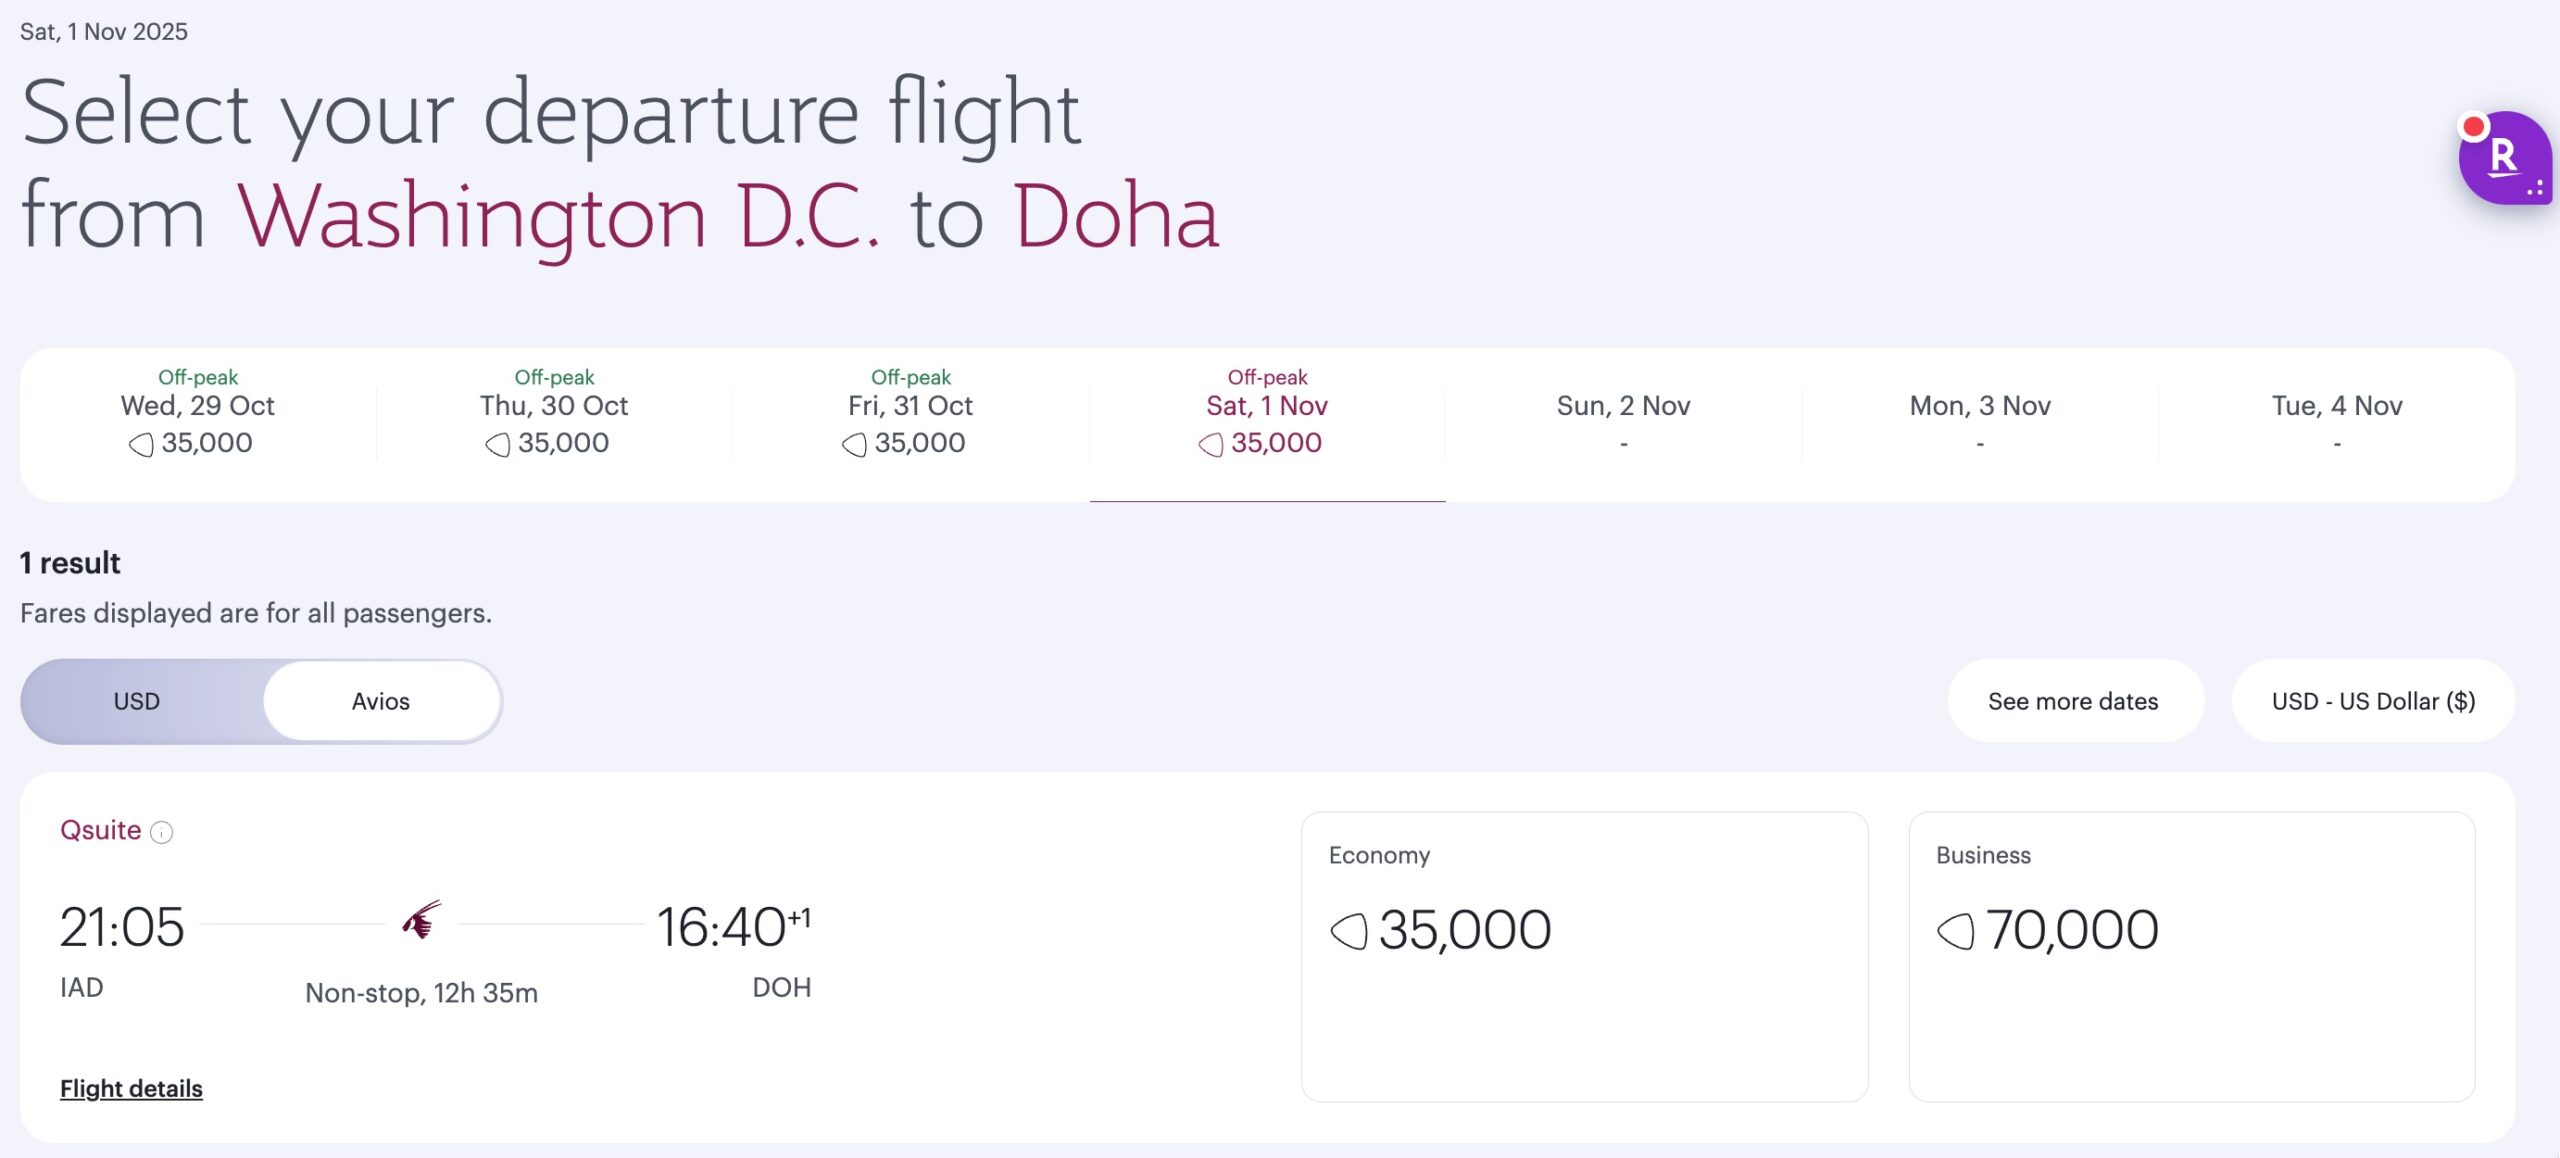Click the Avios symbol beside the Economy 35,000 fare

[1351, 929]
